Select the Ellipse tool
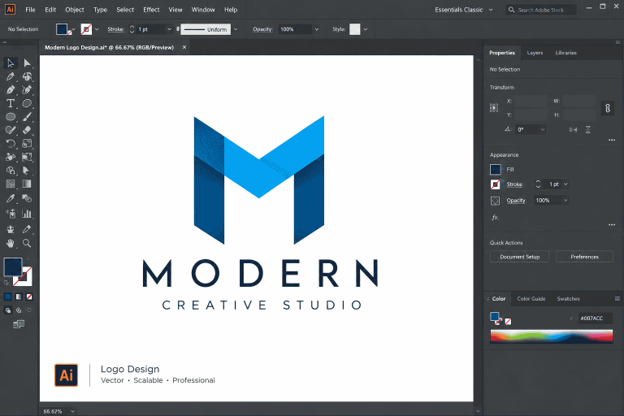The height and width of the screenshot is (416, 624). tap(10, 117)
